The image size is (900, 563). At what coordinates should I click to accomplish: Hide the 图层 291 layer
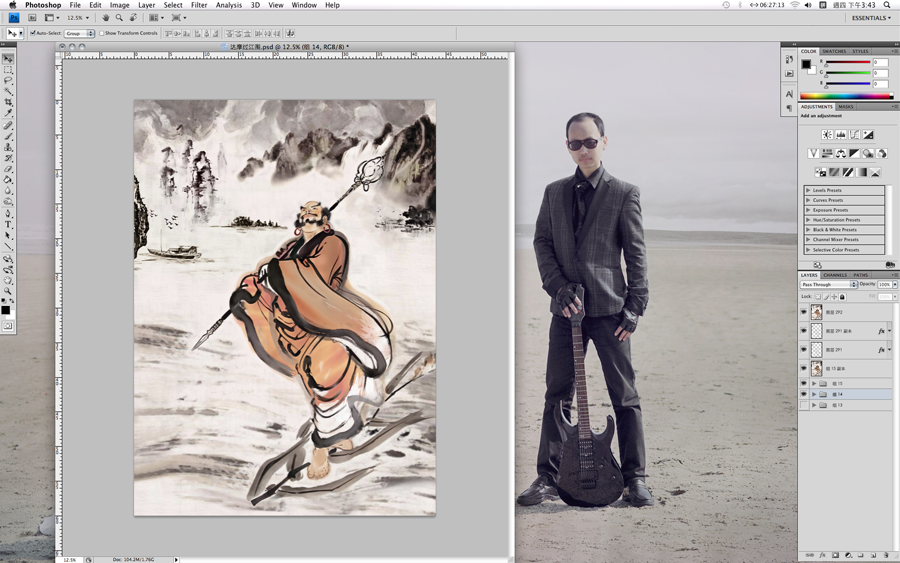[804, 350]
